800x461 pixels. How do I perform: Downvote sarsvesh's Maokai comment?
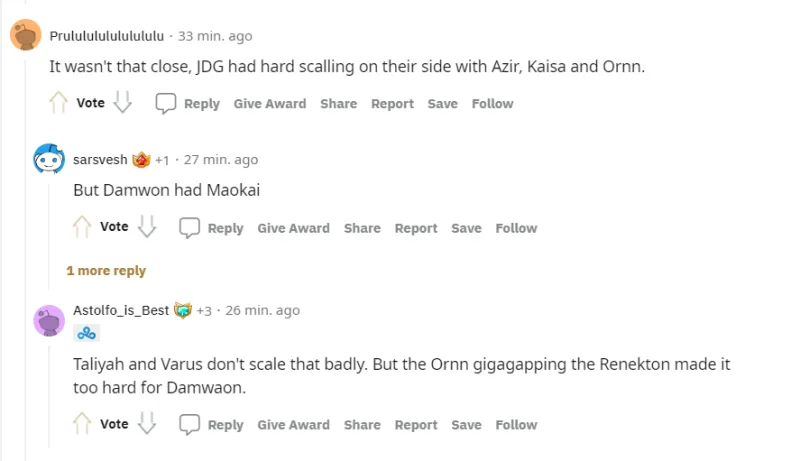coord(147,228)
